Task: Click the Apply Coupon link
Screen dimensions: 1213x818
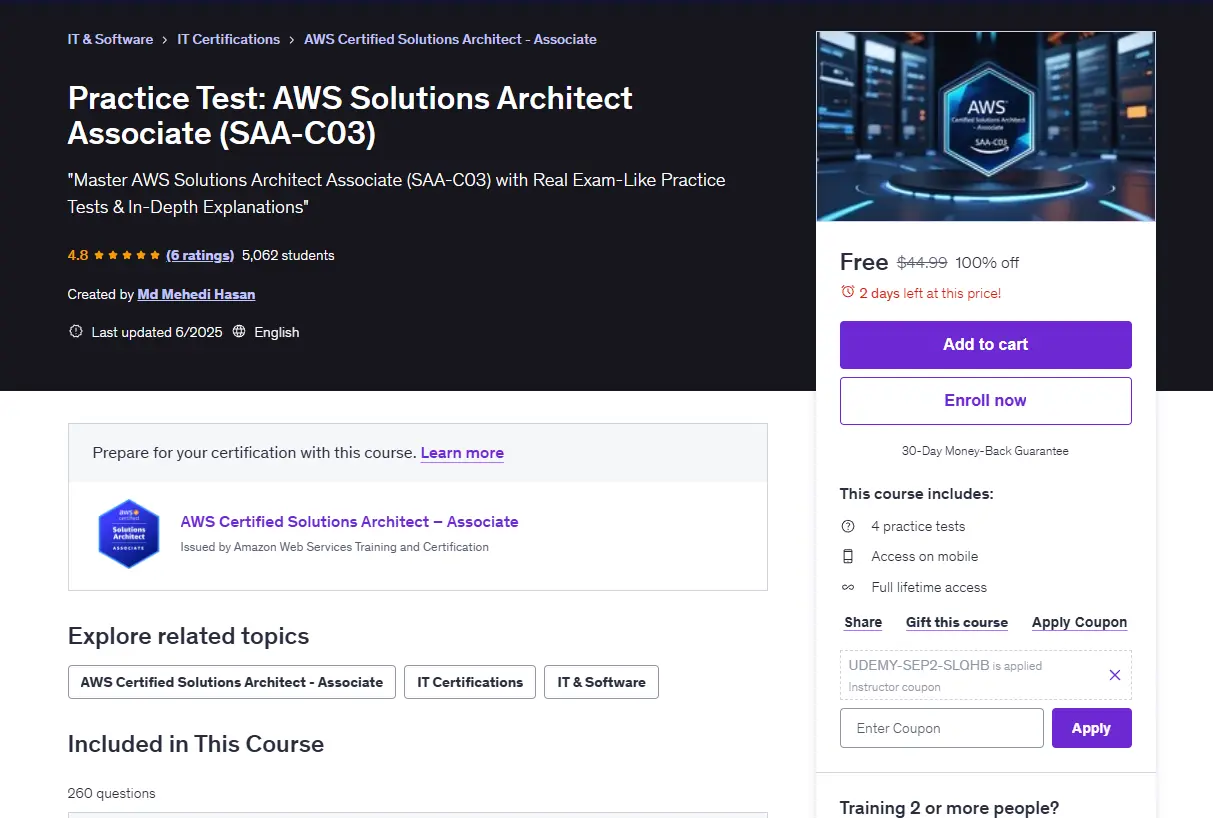Action: [x=1079, y=622]
